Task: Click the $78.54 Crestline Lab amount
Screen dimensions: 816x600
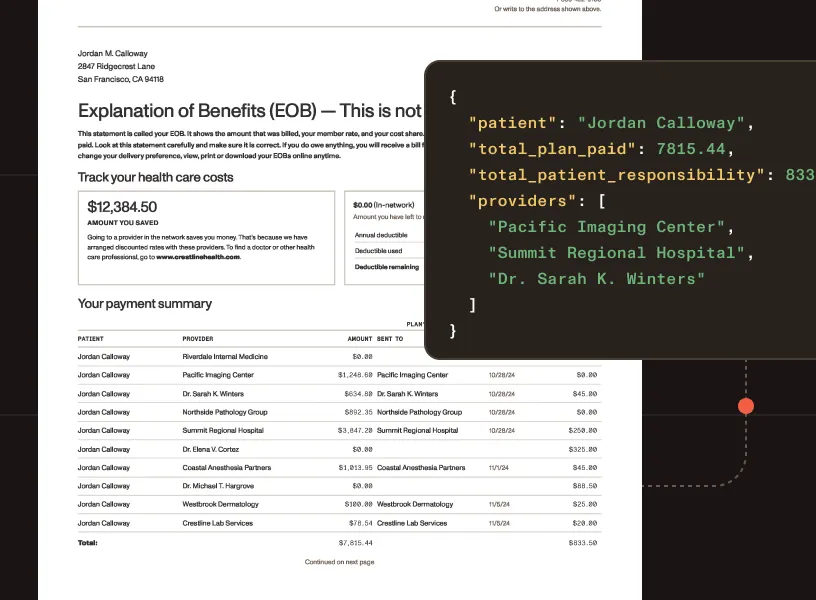Action: point(361,524)
